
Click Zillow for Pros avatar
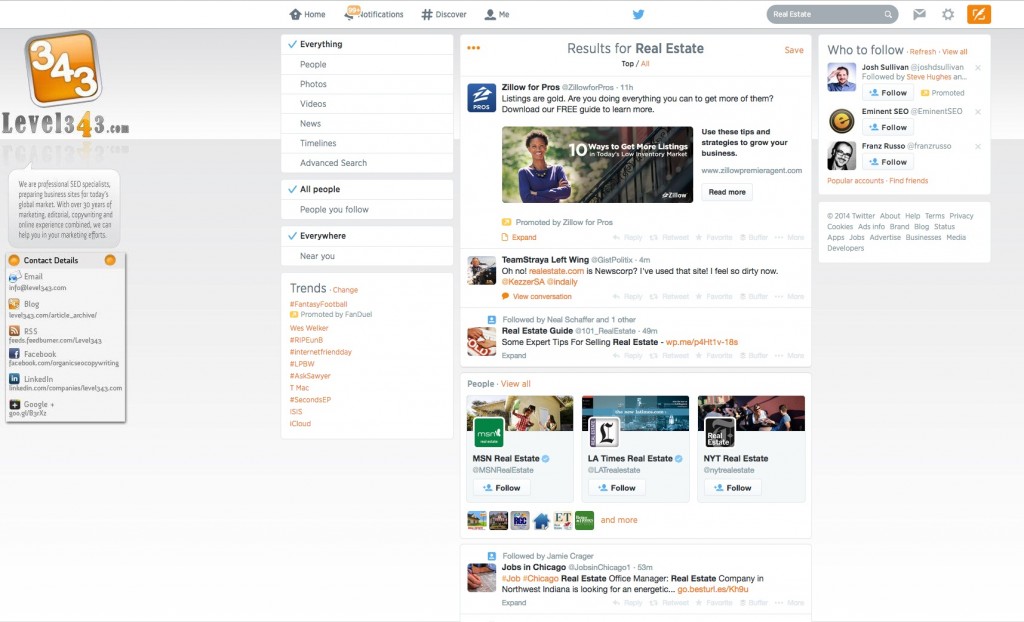[x=481, y=97]
